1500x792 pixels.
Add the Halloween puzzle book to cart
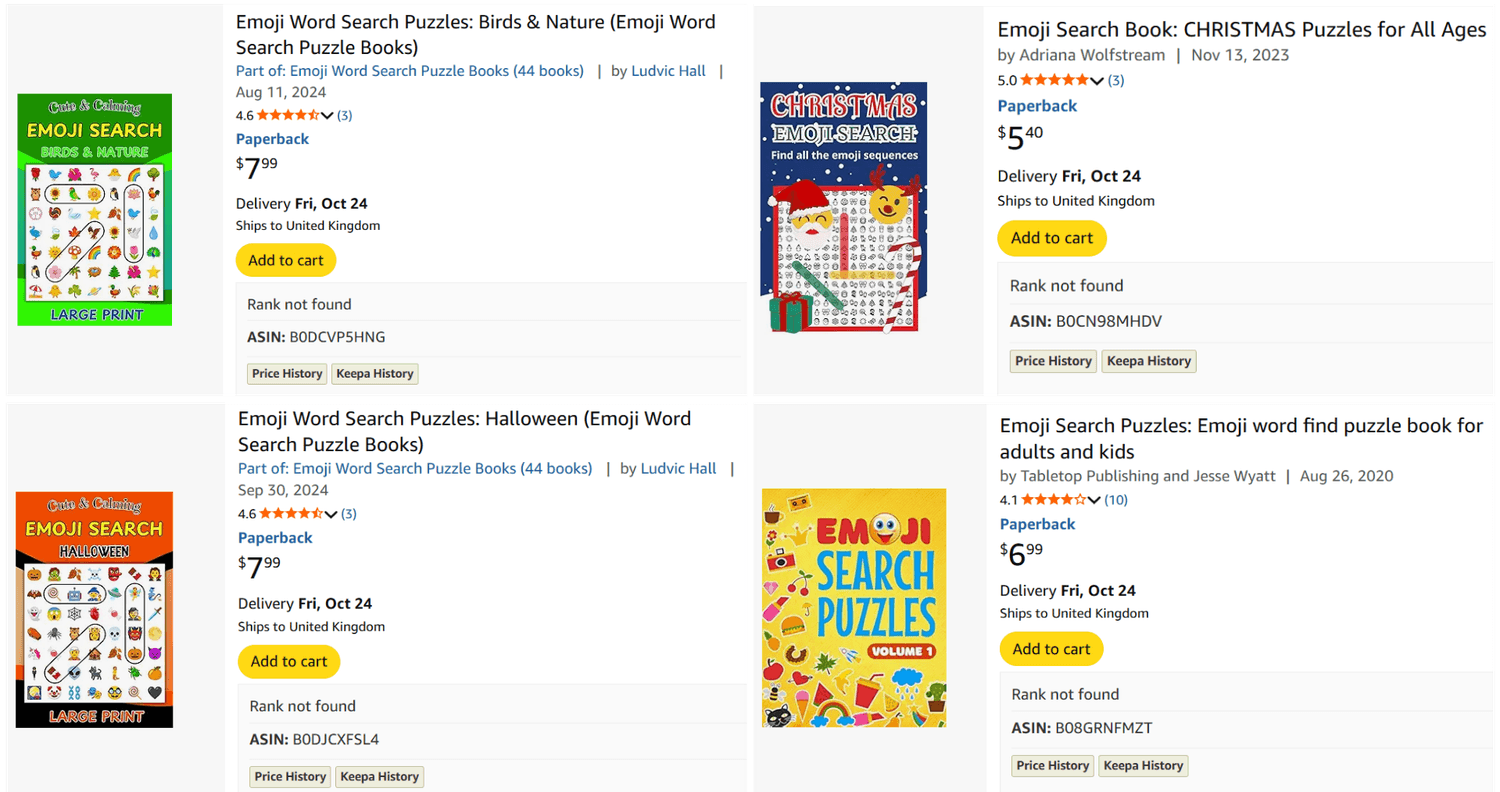pyautogui.click(x=289, y=661)
